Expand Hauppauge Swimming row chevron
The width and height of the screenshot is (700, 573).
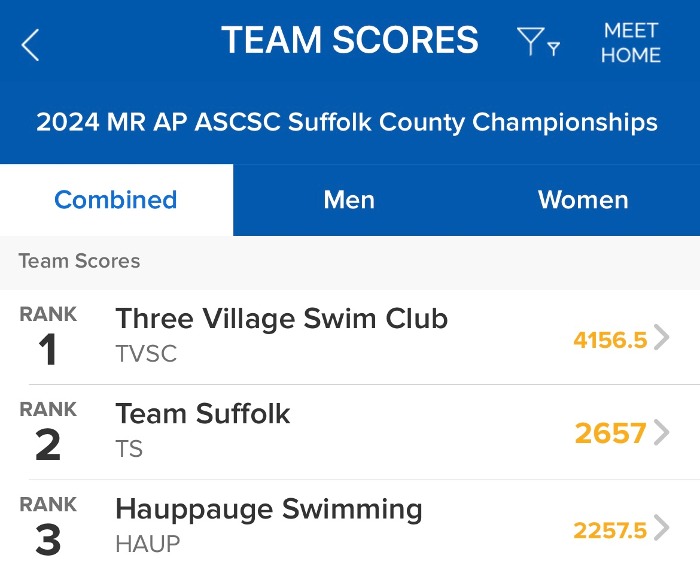pyautogui.click(x=661, y=528)
